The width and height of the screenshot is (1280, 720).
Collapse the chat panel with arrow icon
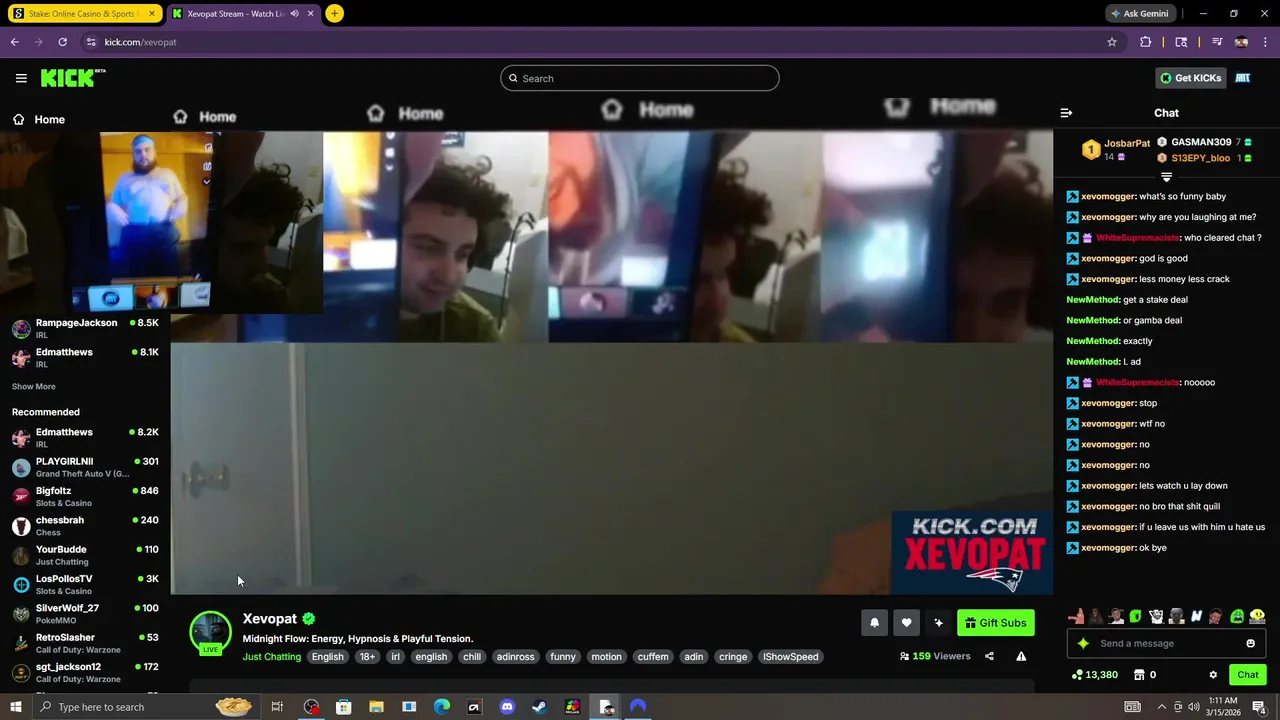pyautogui.click(x=1066, y=113)
